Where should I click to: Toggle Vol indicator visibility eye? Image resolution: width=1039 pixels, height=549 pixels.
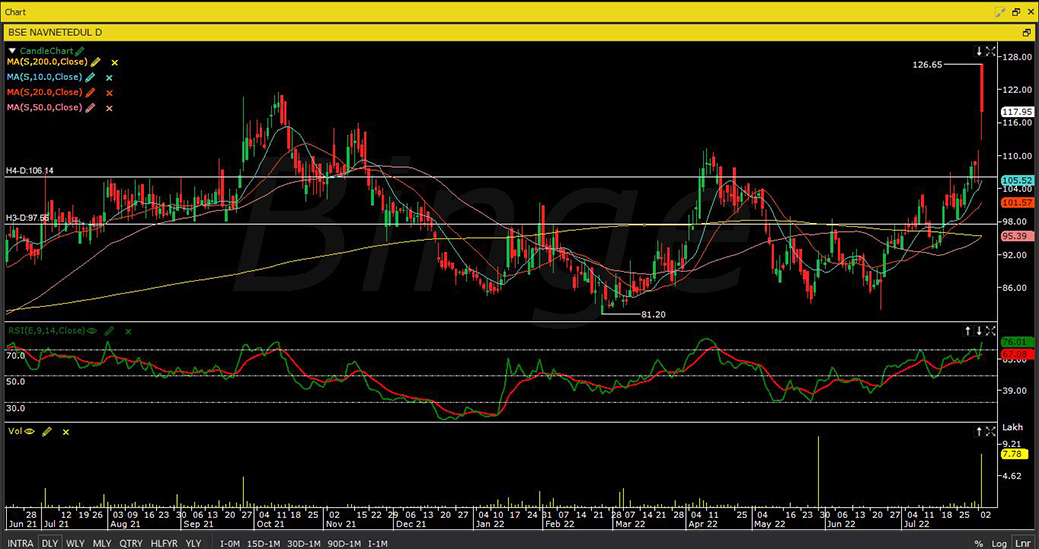29,431
